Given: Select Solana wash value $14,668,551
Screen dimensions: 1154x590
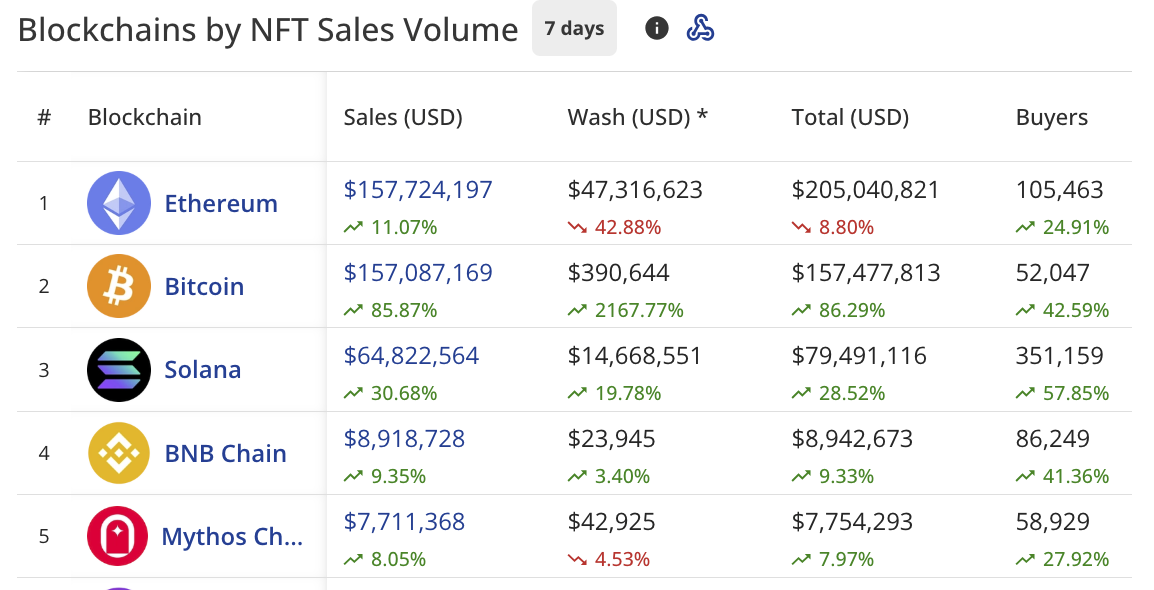Looking at the screenshot, I should point(634,356).
